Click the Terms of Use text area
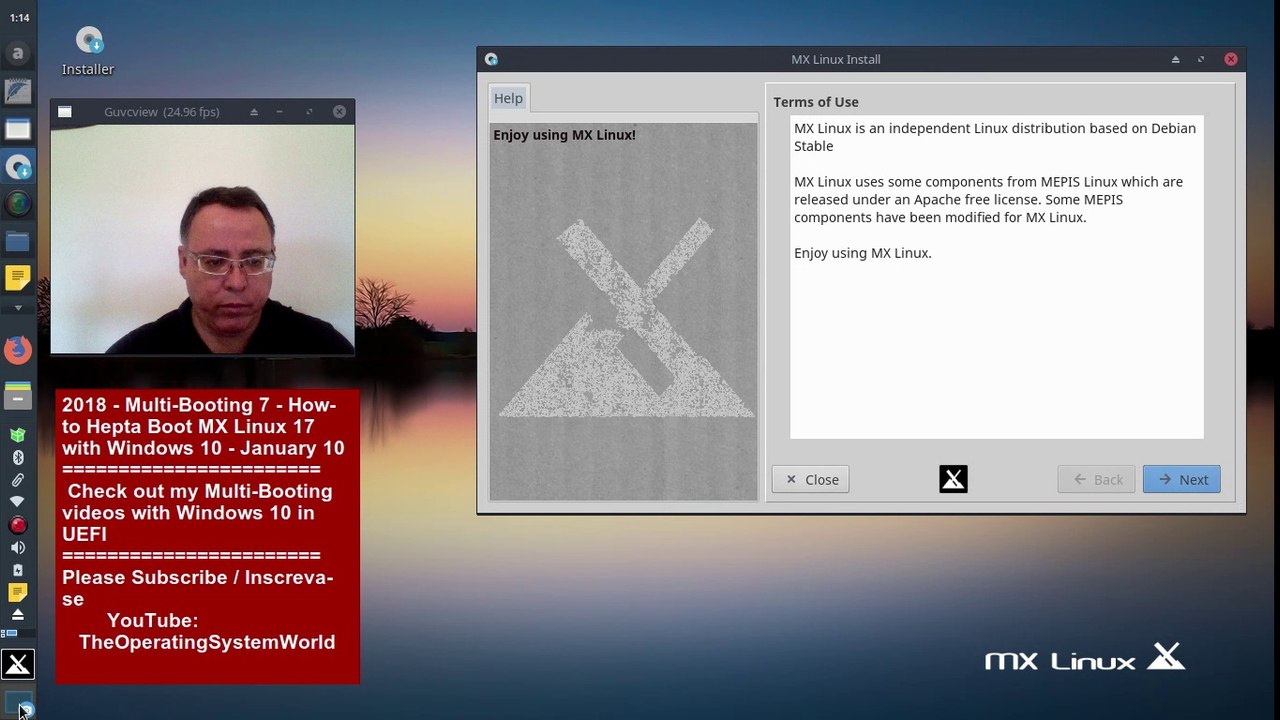The image size is (1280, 720). click(x=997, y=277)
